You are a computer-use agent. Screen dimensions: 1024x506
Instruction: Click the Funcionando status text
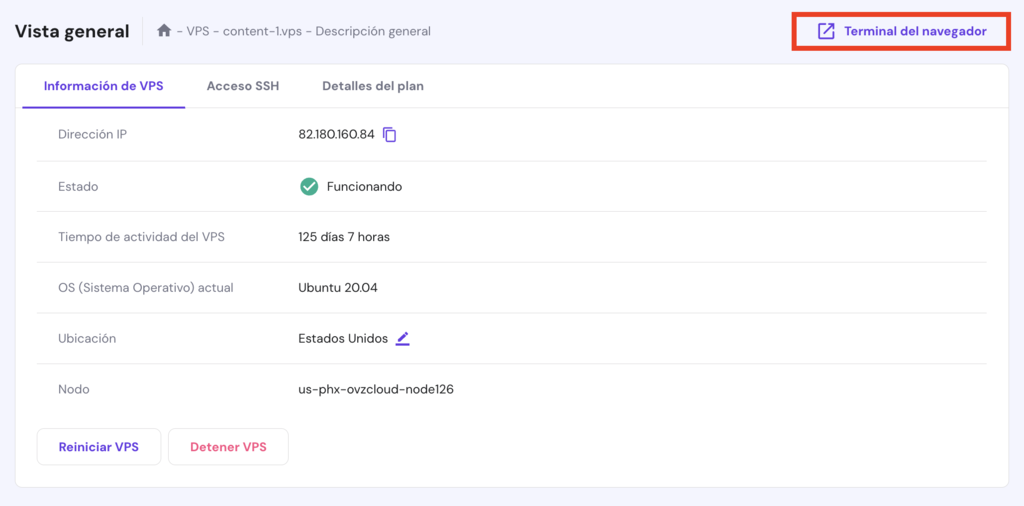coord(364,186)
